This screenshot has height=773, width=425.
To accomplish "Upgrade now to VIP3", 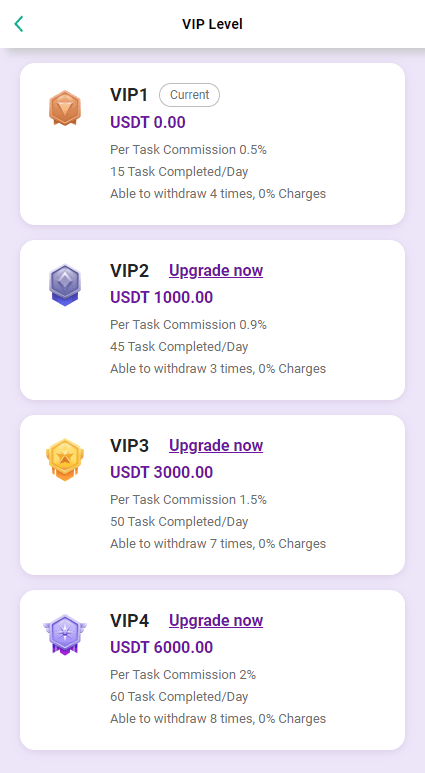I will [216, 445].
